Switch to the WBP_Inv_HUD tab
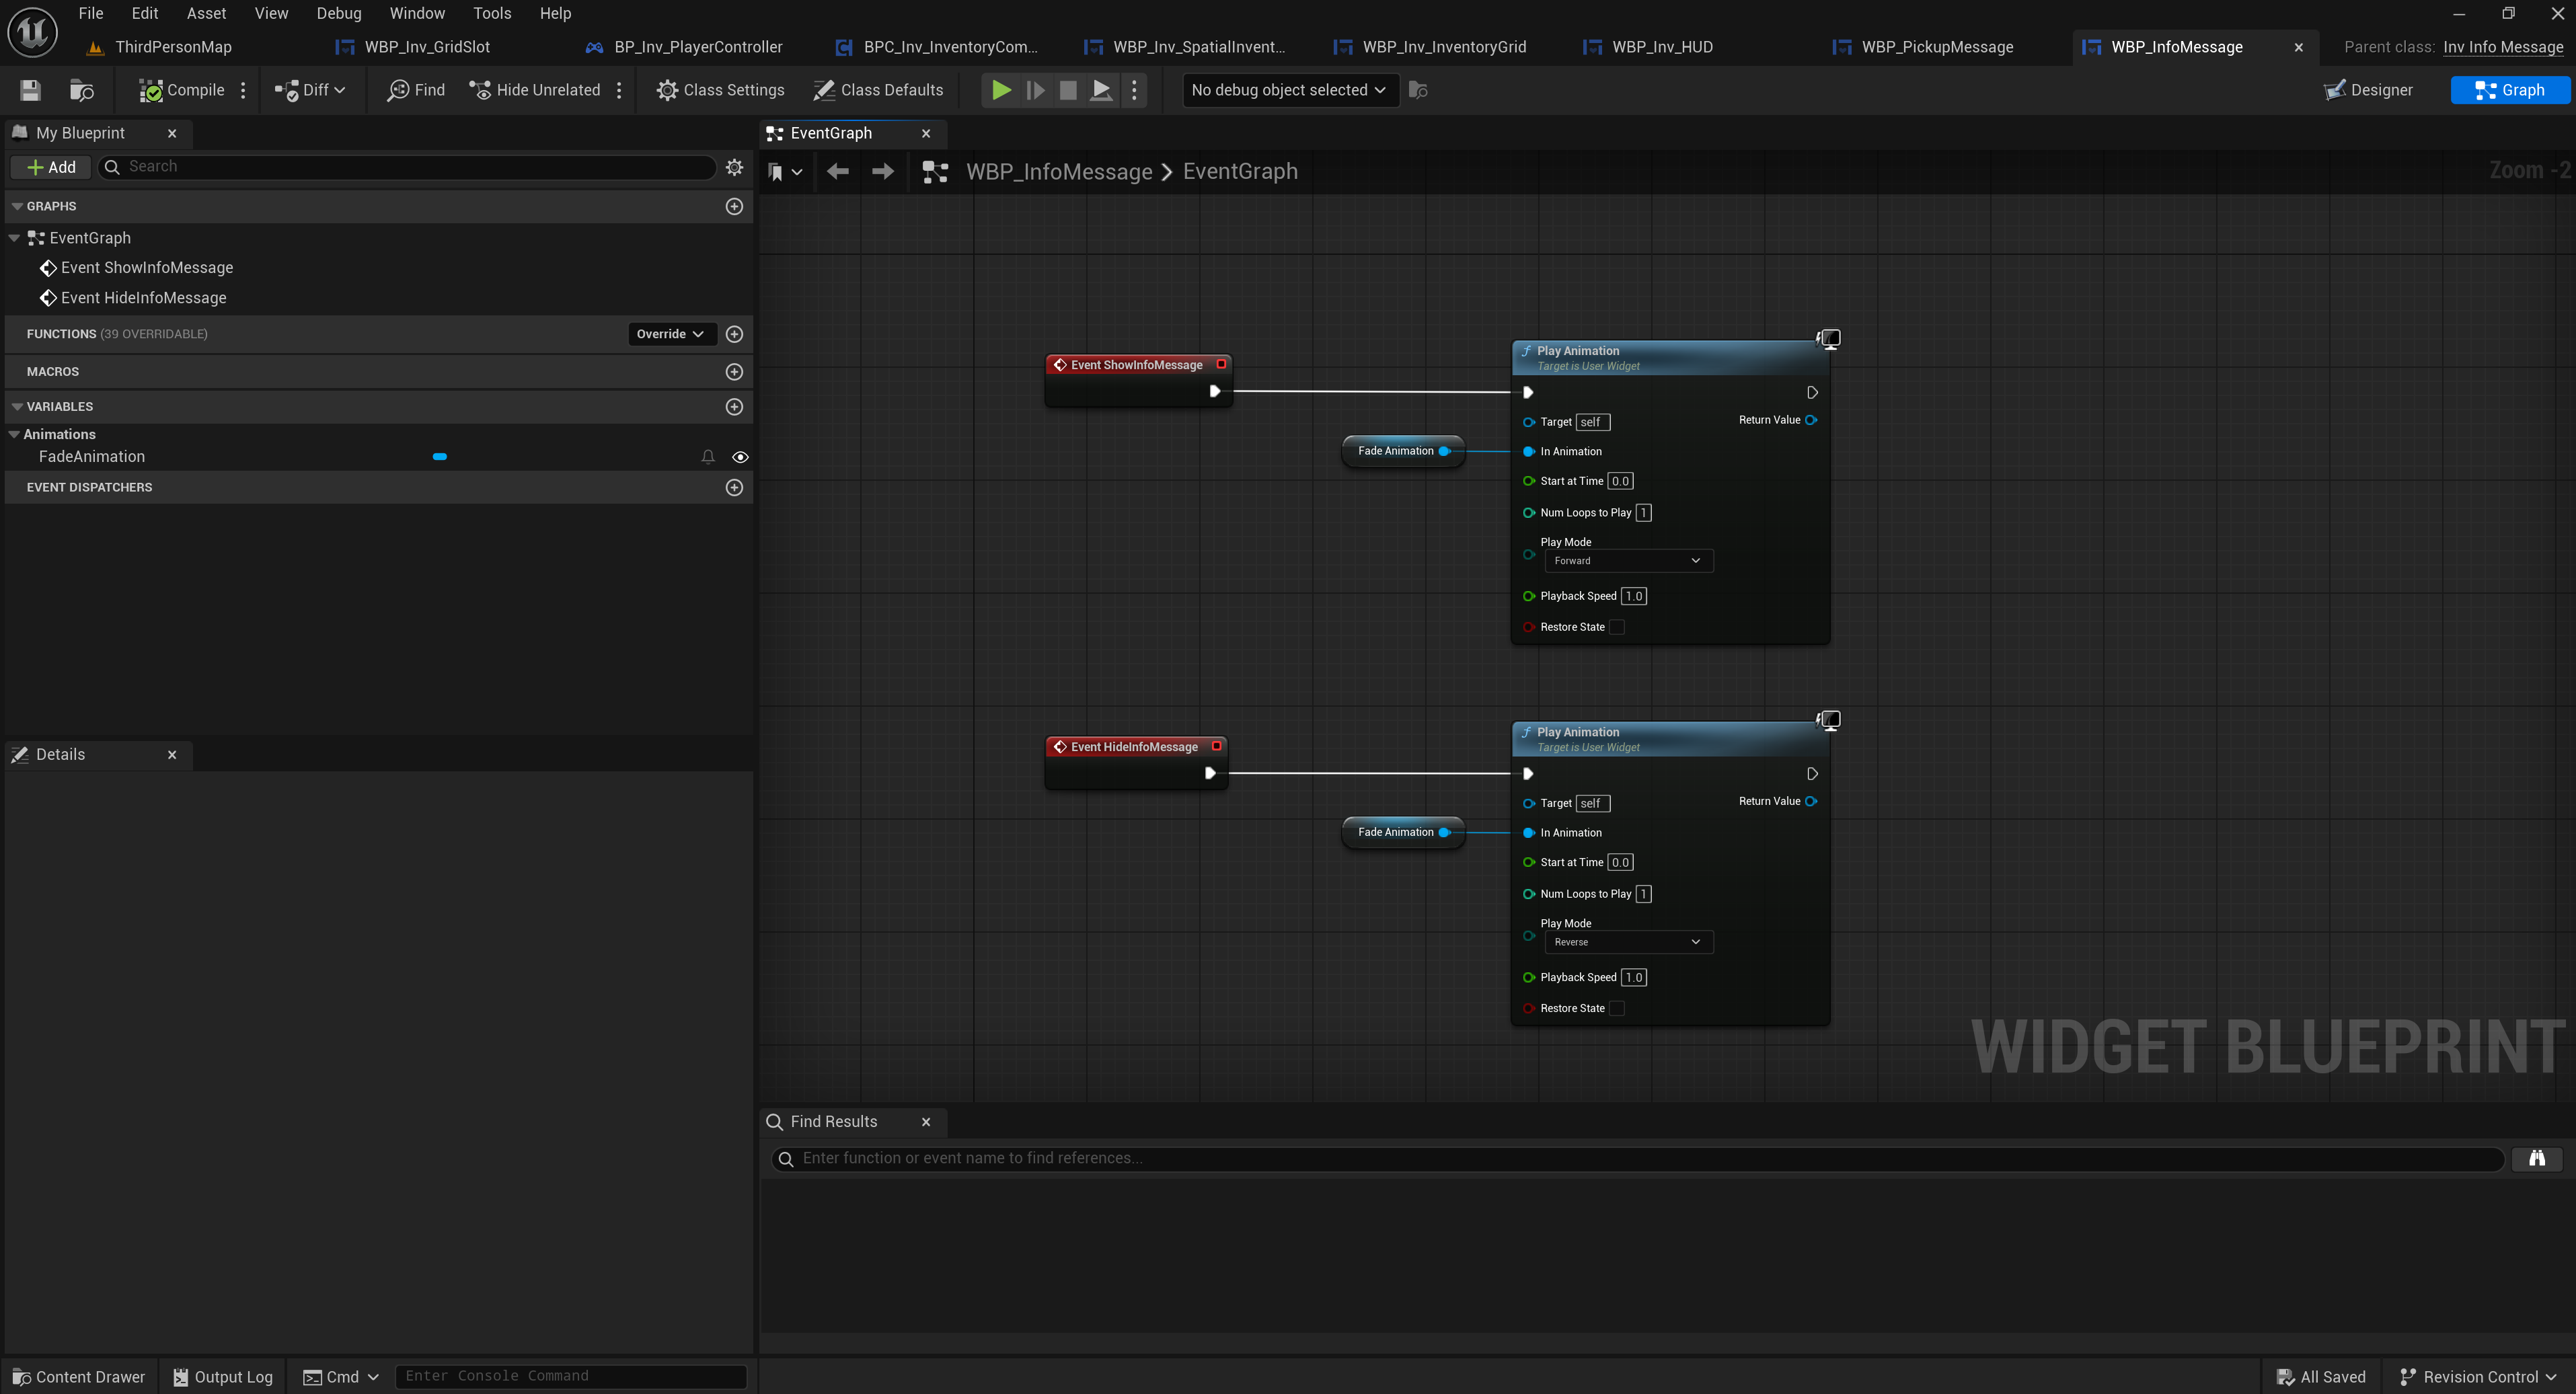Screen dimensions: 2576x1394 (x=1661, y=47)
